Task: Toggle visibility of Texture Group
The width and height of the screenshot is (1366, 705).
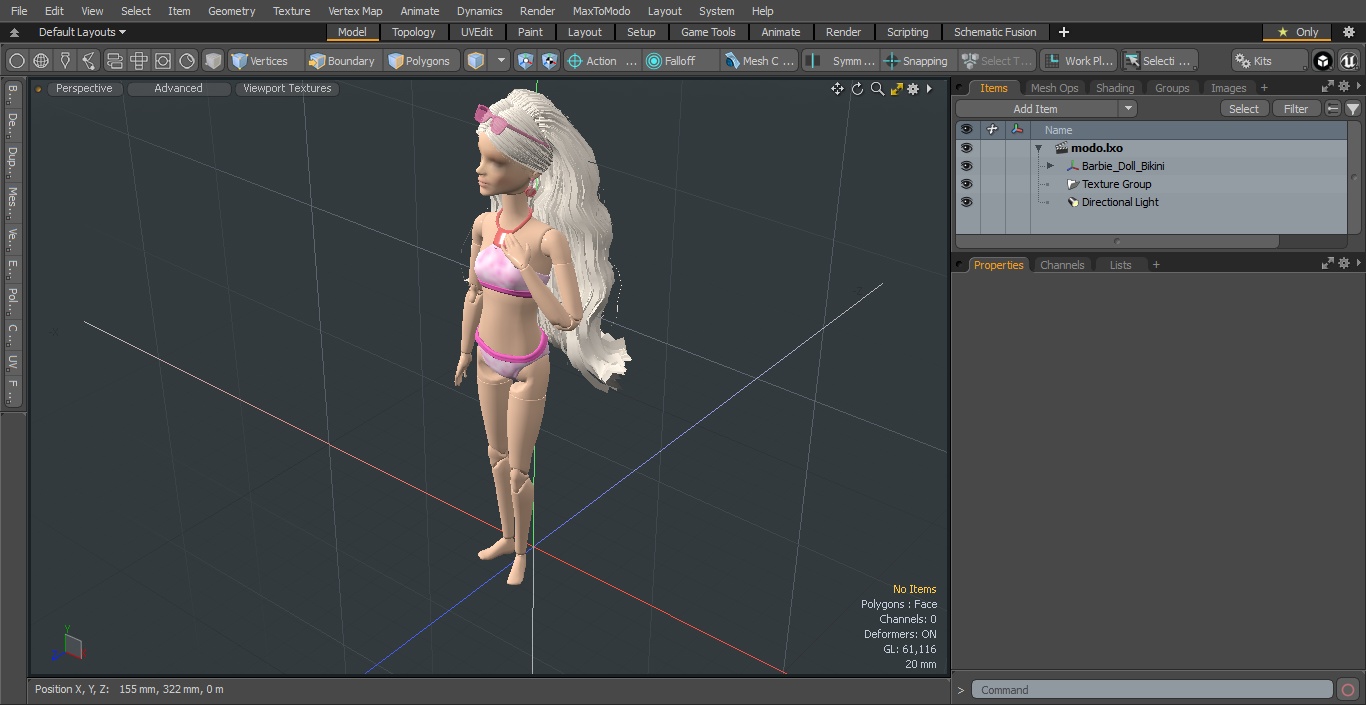Action: [x=966, y=184]
